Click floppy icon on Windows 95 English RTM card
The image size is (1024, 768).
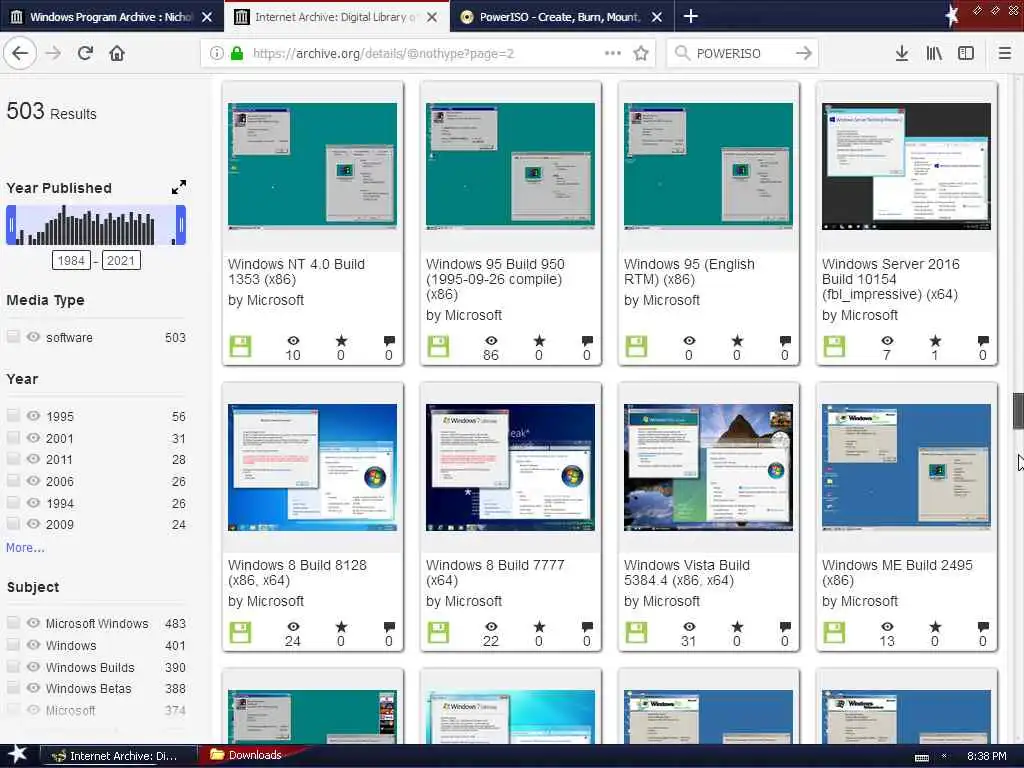[636, 346]
